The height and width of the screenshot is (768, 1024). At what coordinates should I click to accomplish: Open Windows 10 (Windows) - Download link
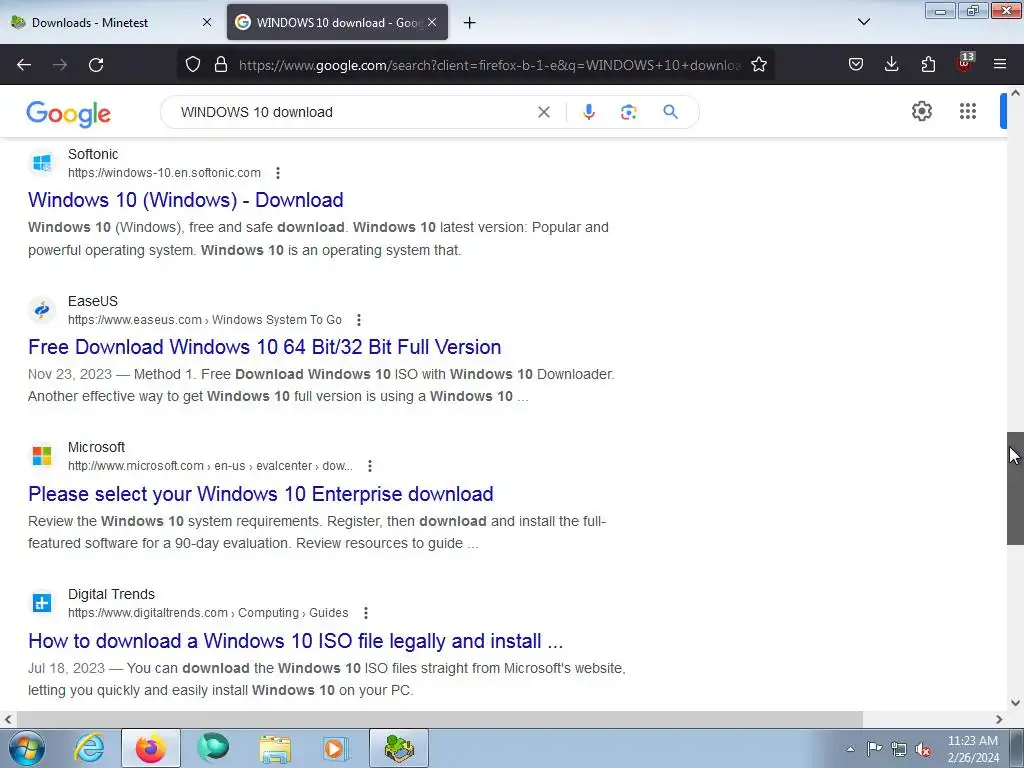click(185, 200)
